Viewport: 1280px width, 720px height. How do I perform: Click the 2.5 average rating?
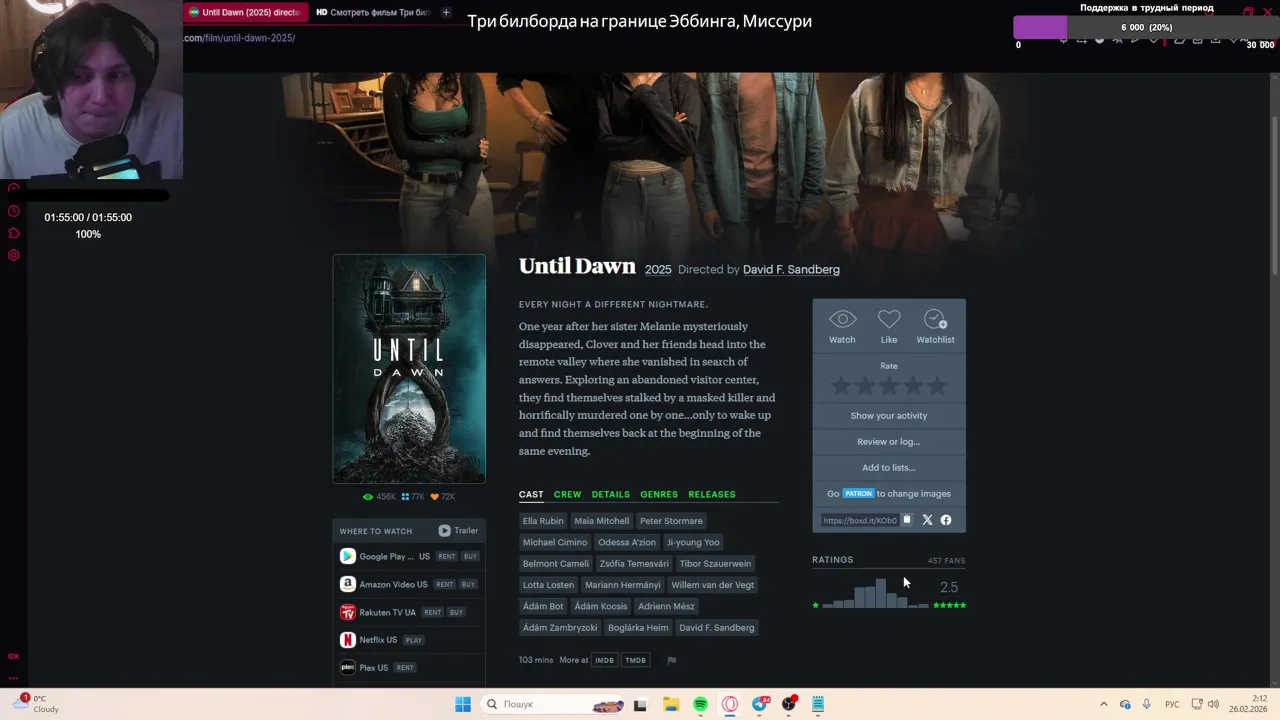(x=949, y=587)
